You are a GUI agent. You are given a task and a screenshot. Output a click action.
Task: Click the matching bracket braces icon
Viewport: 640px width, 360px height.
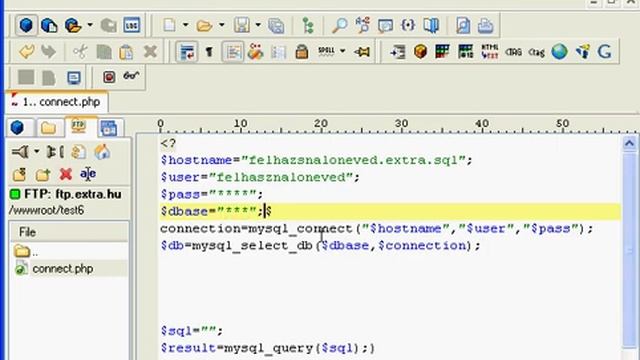click(x=408, y=25)
